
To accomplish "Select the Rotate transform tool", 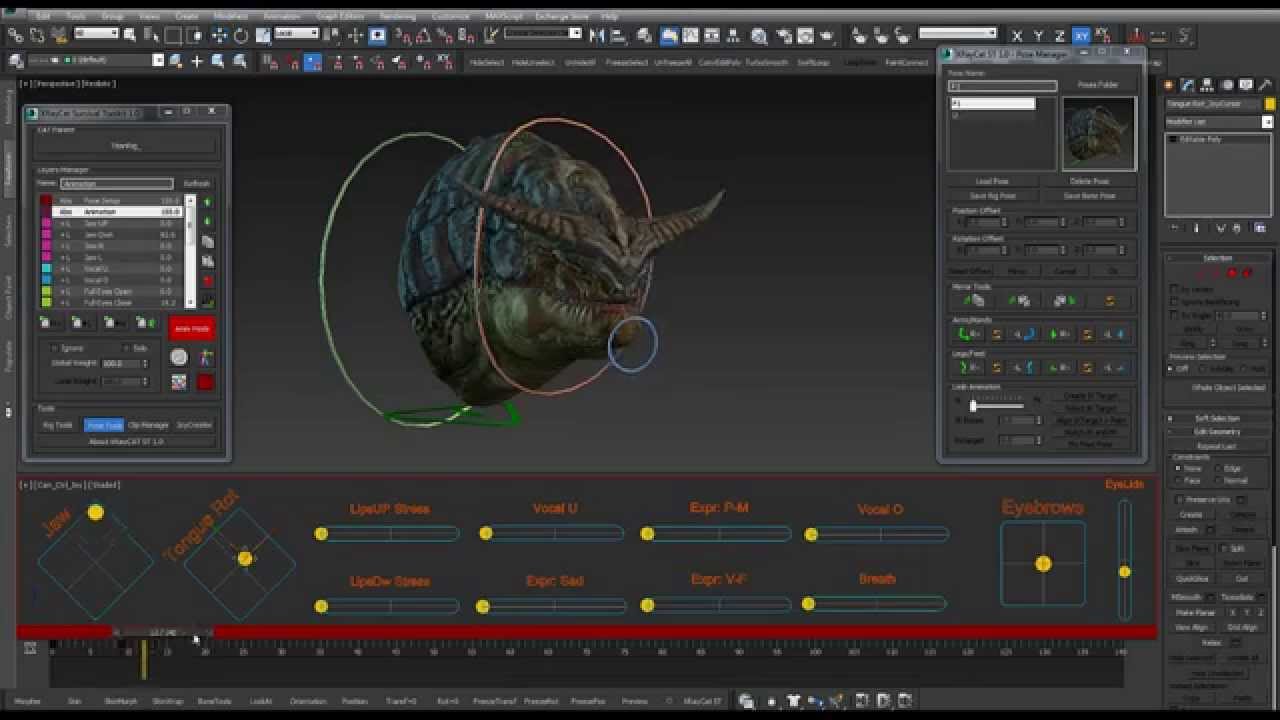I will click(x=241, y=36).
